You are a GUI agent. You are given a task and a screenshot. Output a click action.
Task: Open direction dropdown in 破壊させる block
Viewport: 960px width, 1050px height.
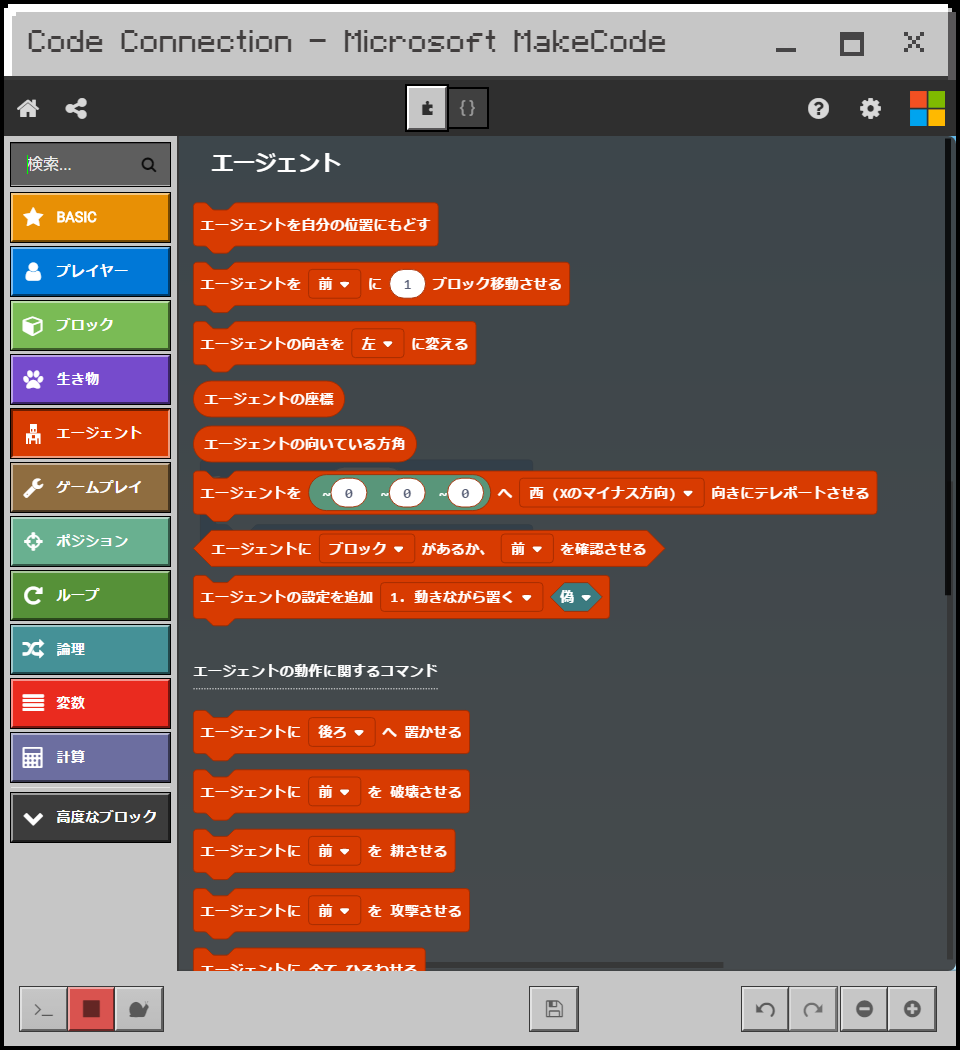pos(334,792)
